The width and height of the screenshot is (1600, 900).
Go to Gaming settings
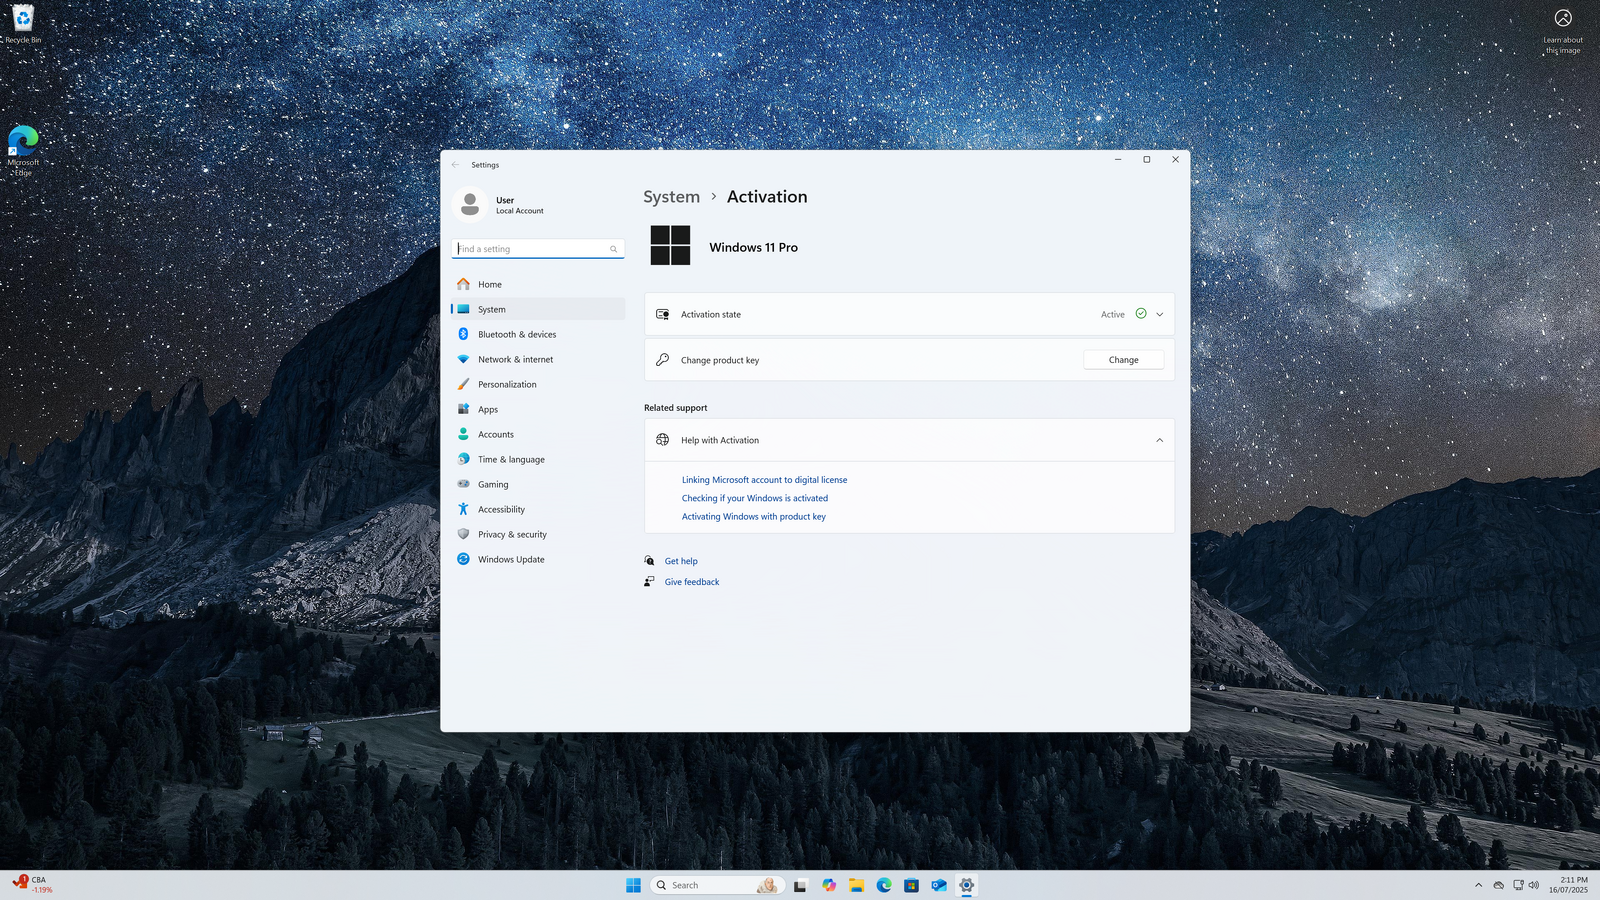coord(538,484)
